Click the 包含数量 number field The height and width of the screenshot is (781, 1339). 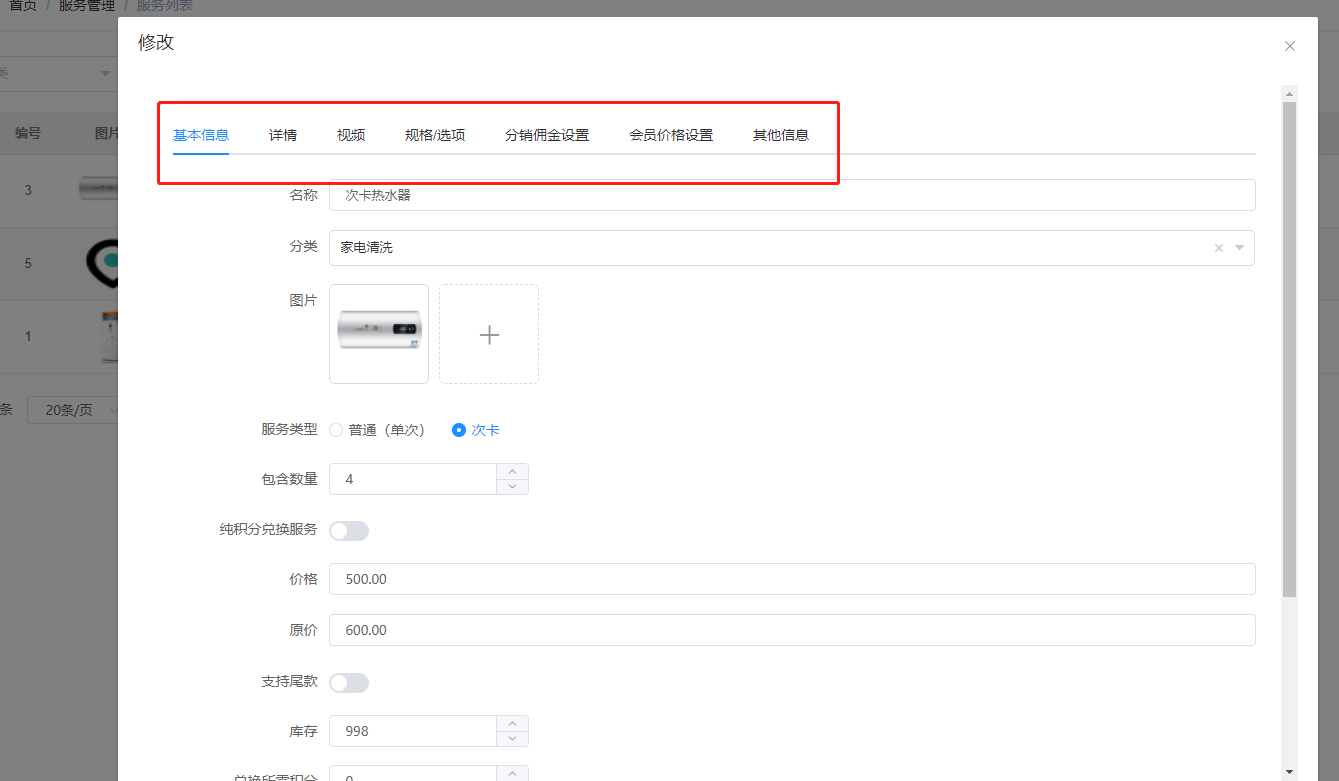click(412, 479)
